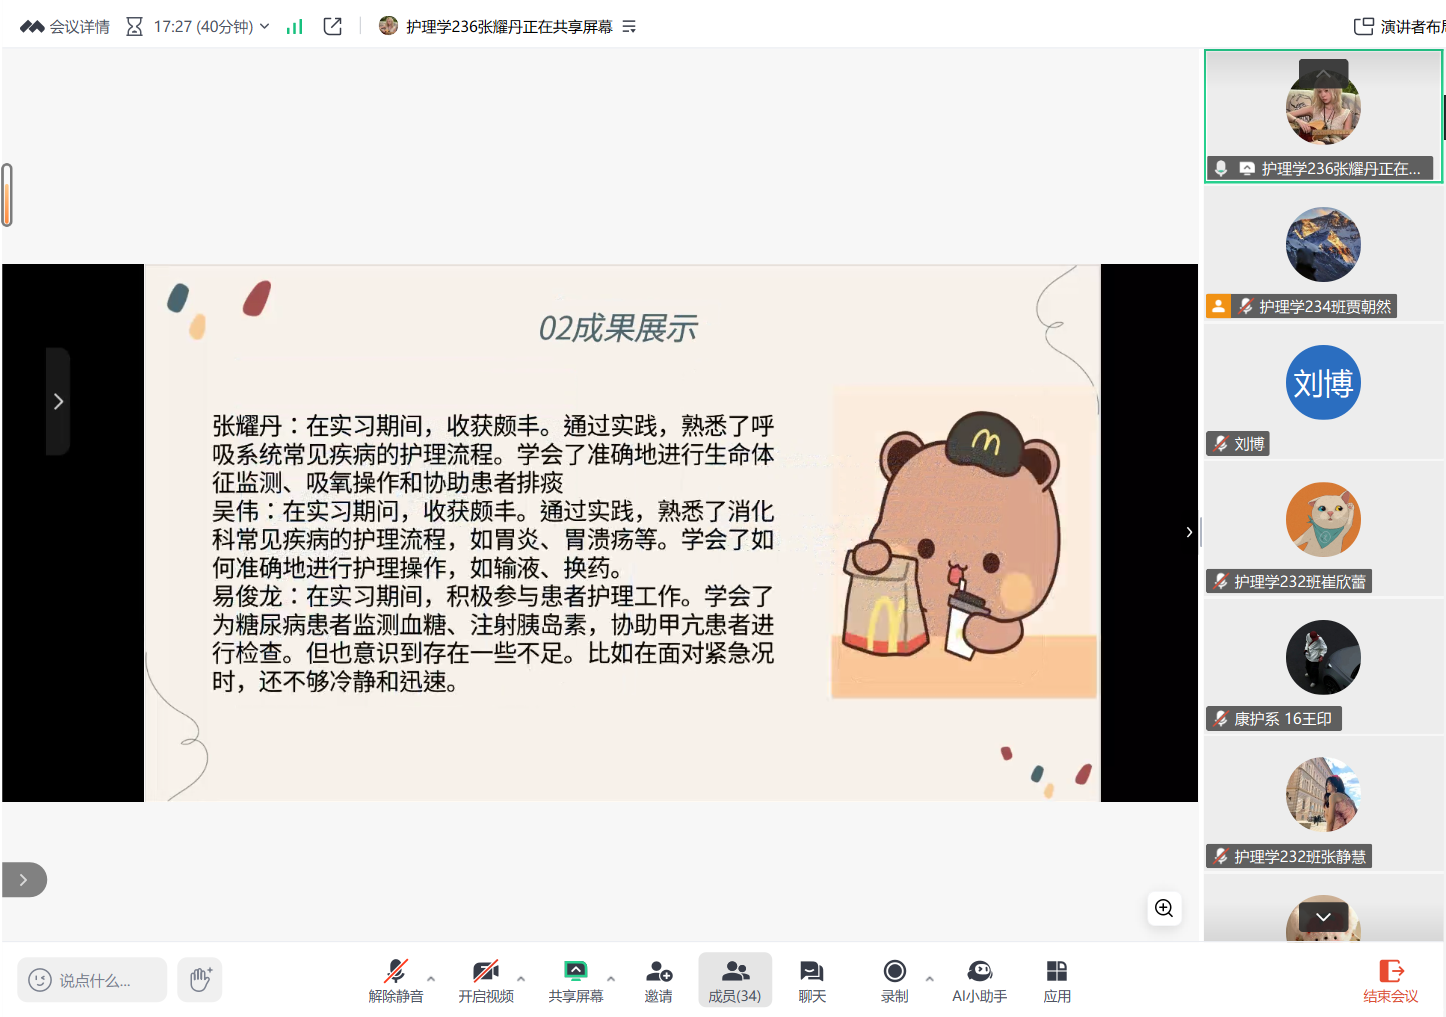Expand the meeting timer dropdown arrow
The image size is (1446, 1017).
[x=264, y=27]
